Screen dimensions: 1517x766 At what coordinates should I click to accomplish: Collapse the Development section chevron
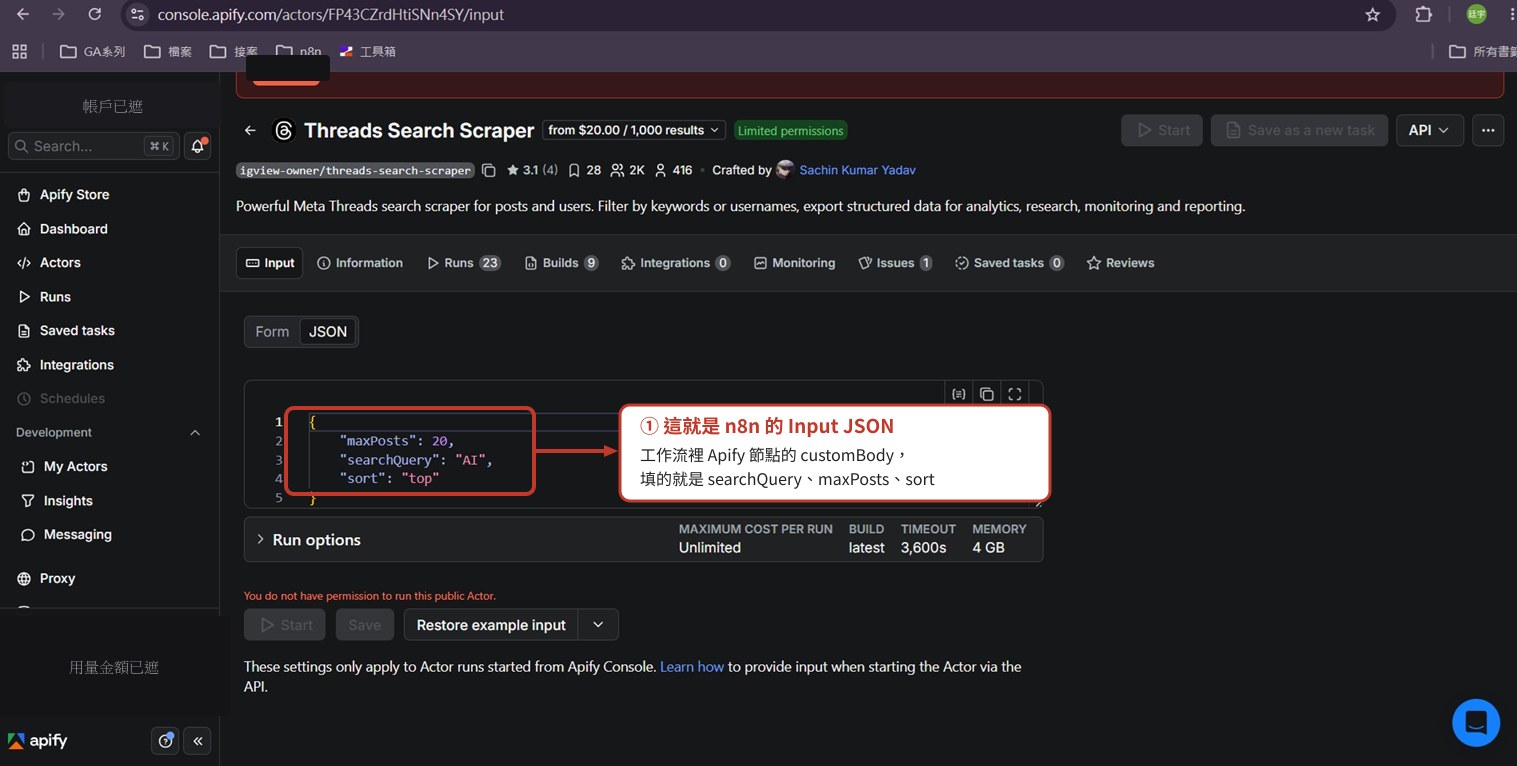[195, 433]
